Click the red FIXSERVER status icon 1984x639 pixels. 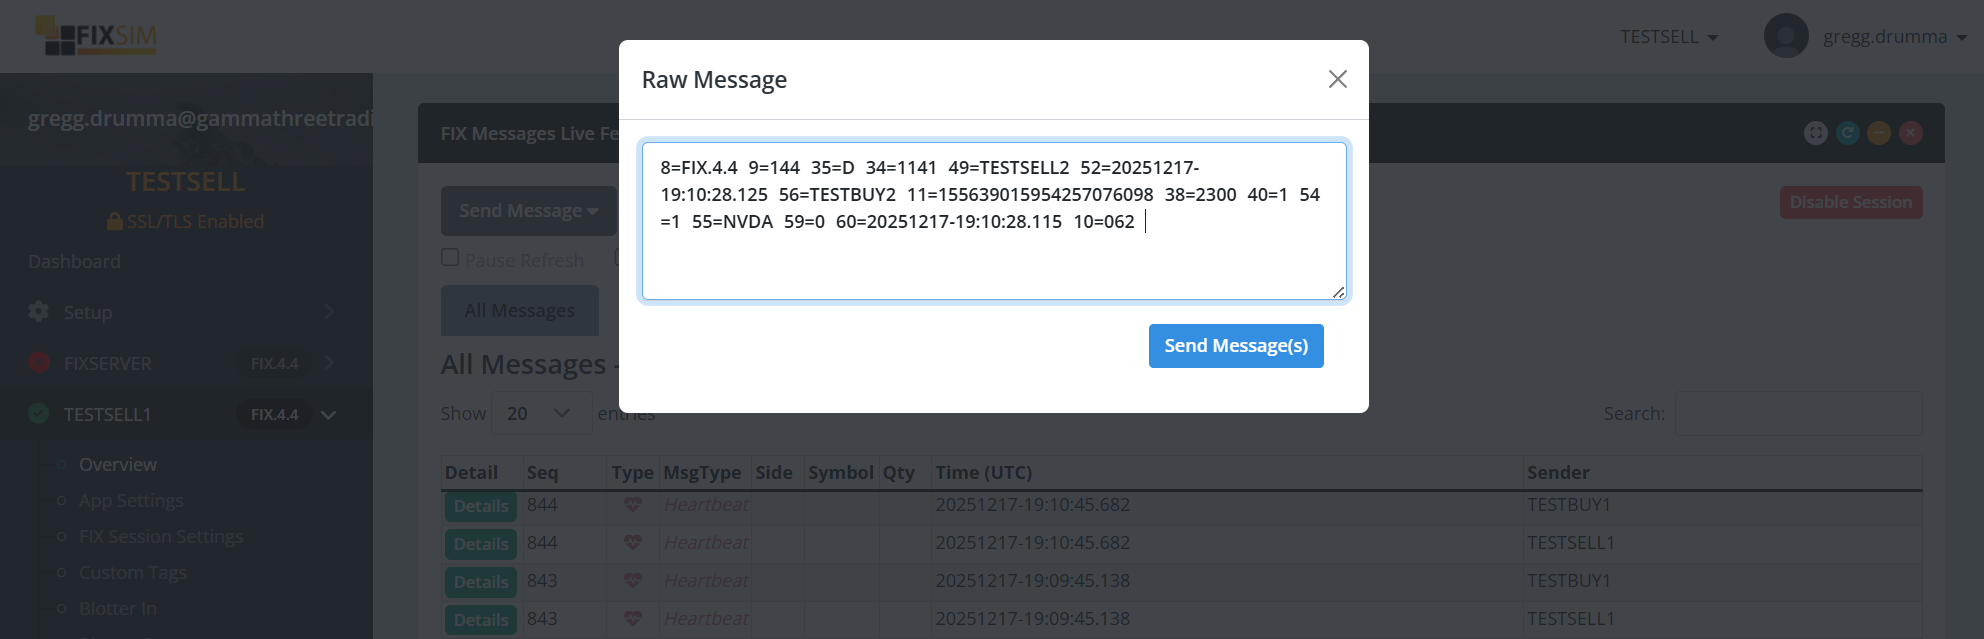pyautogui.click(x=39, y=363)
